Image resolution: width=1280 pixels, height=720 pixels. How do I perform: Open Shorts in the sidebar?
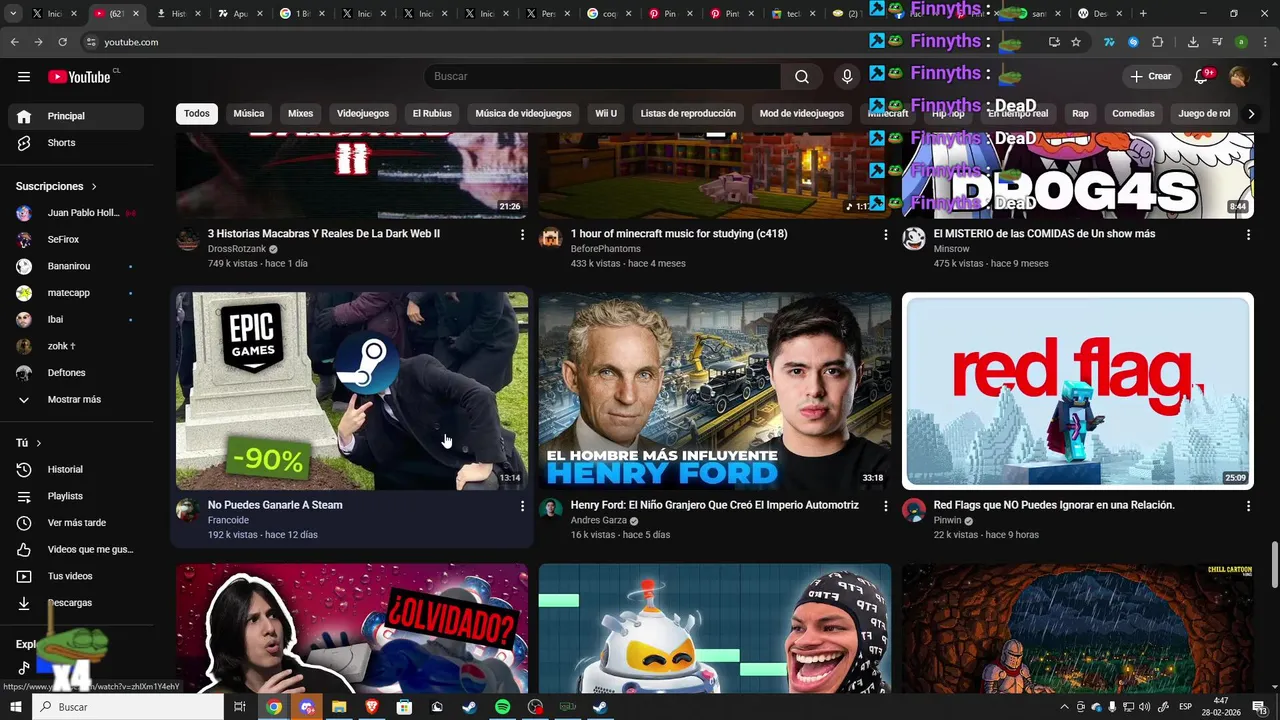76,143
